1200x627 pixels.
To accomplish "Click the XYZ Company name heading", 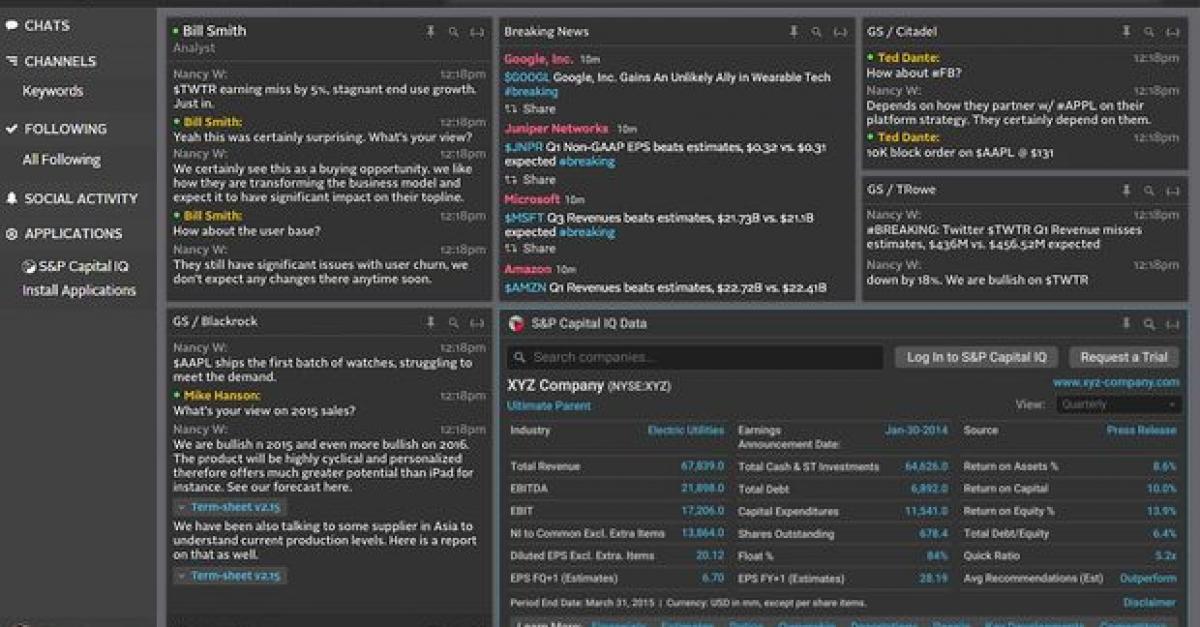I will [x=555, y=385].
